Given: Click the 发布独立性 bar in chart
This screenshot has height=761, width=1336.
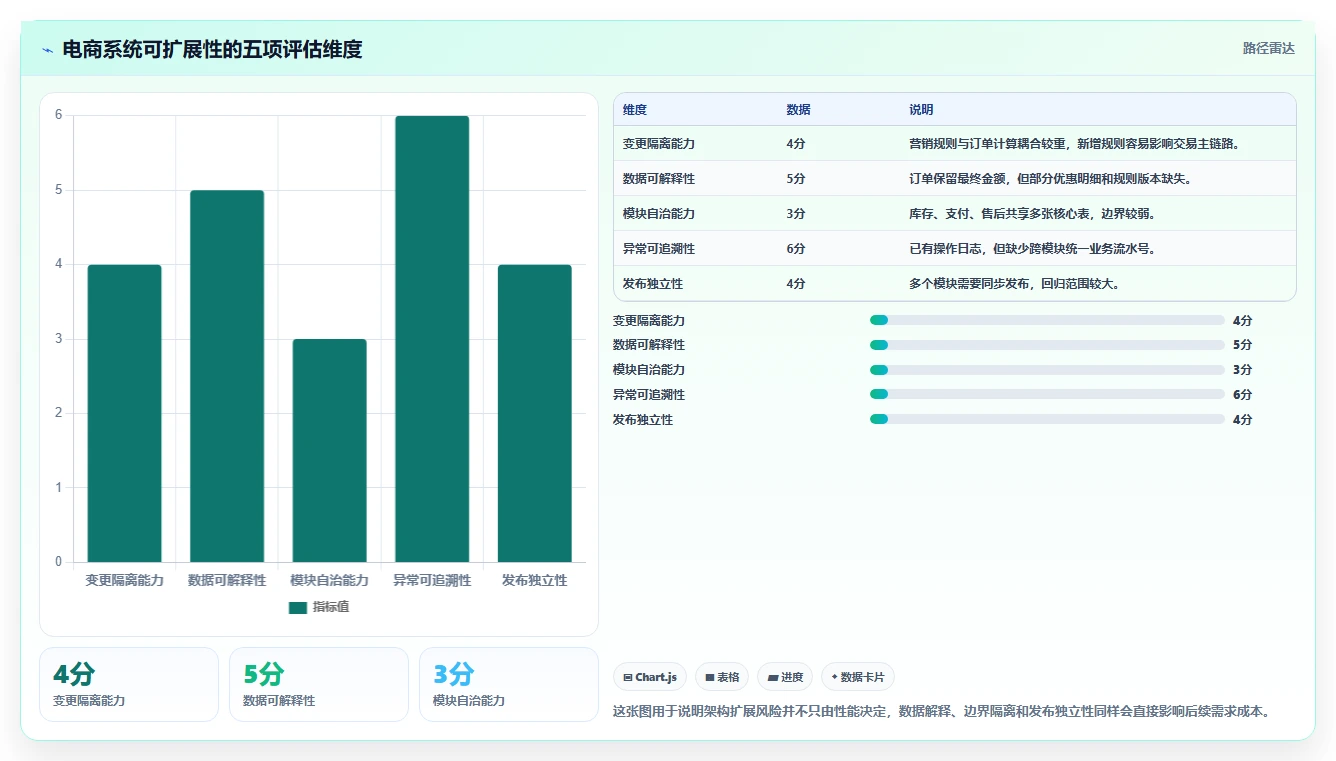Looking at the screenshot, I should (534, 413).
